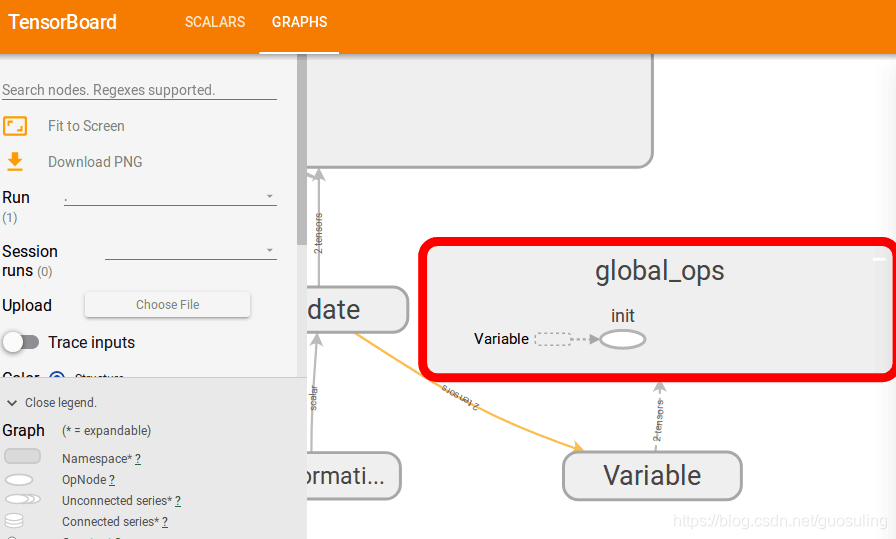
Task: Click the Namespace legend rectangle icon
Action: [x=22, y=456]
